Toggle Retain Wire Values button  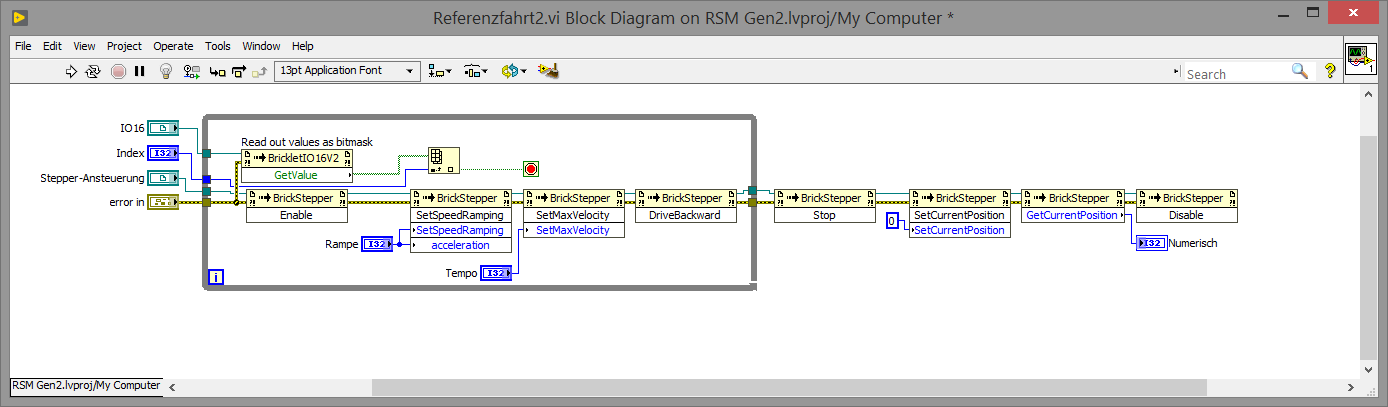pyautogui.click(x=190, y=71)
